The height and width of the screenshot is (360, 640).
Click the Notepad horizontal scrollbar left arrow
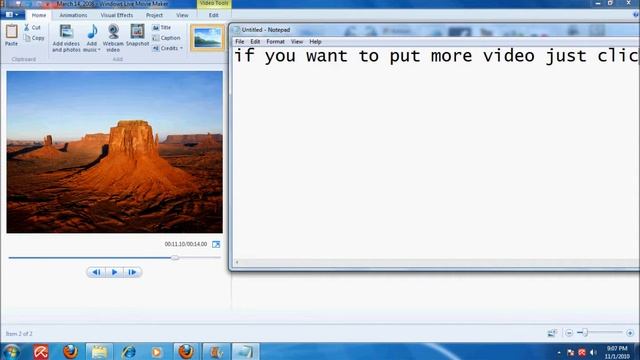237,262
